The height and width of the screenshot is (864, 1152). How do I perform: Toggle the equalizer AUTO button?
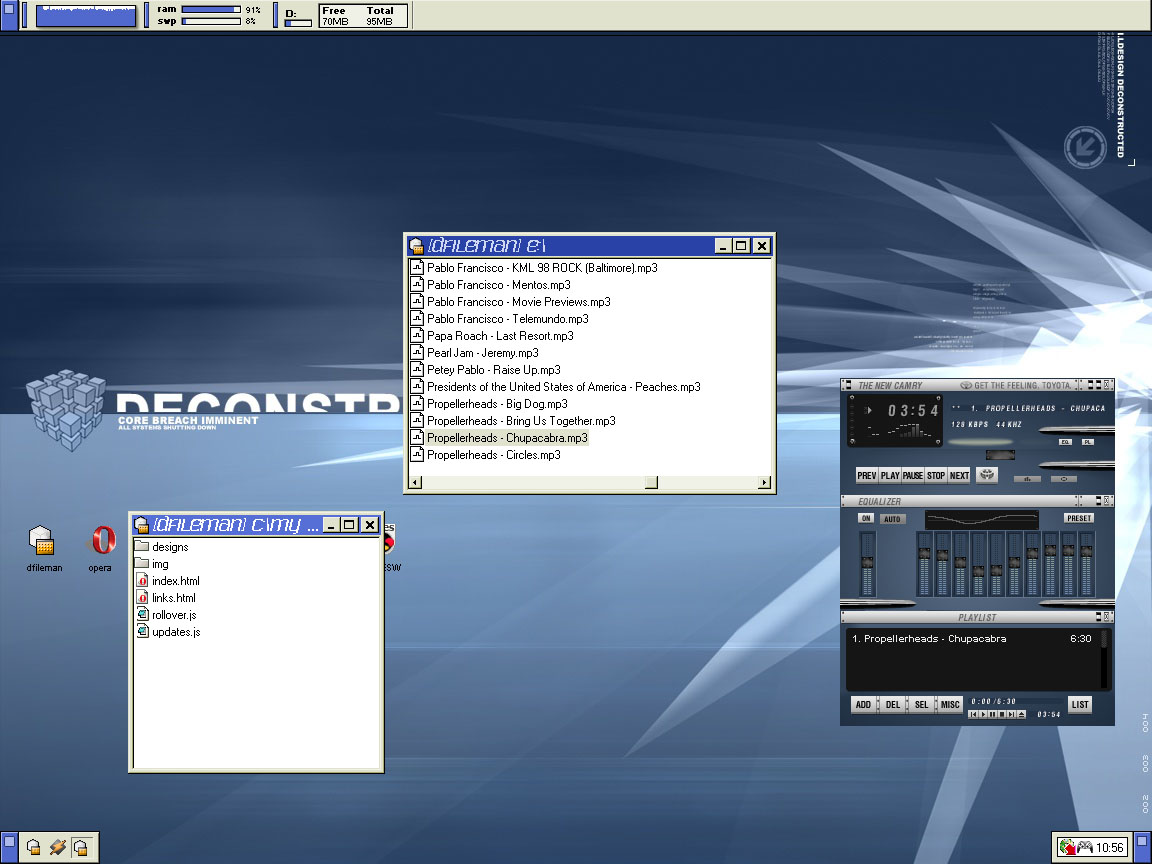click(892, 519)
